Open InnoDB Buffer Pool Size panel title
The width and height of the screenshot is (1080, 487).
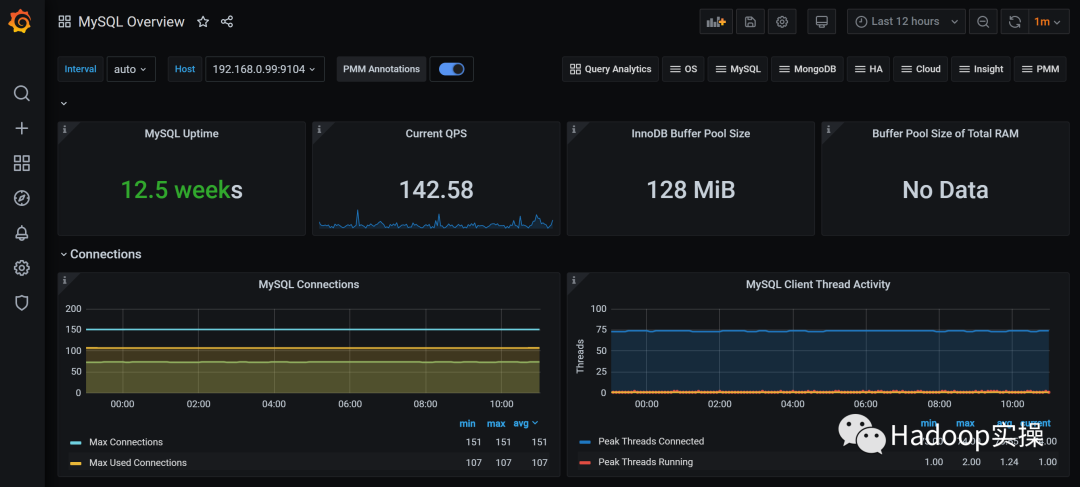tap(691, 134)
